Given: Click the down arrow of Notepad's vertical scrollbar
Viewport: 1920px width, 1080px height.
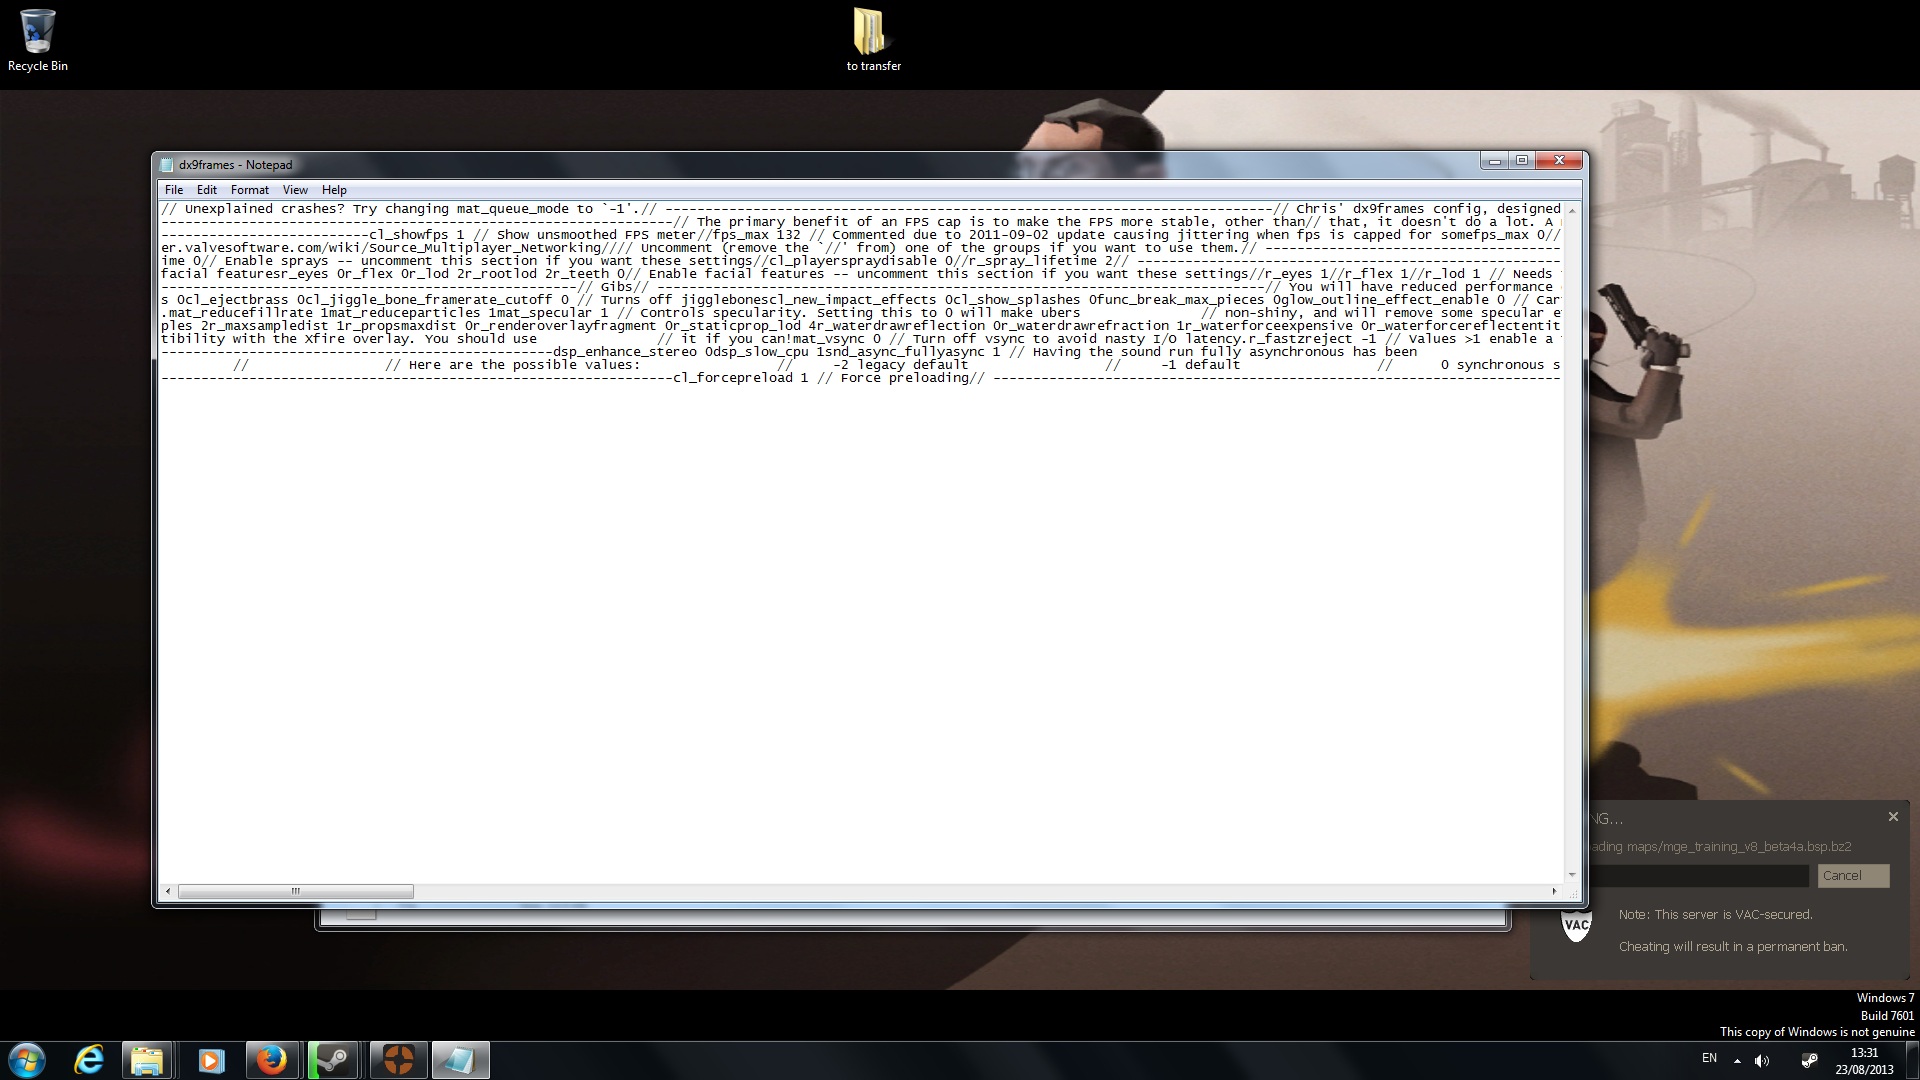Looking at the screenshot, I should (x=1572, y=876).
